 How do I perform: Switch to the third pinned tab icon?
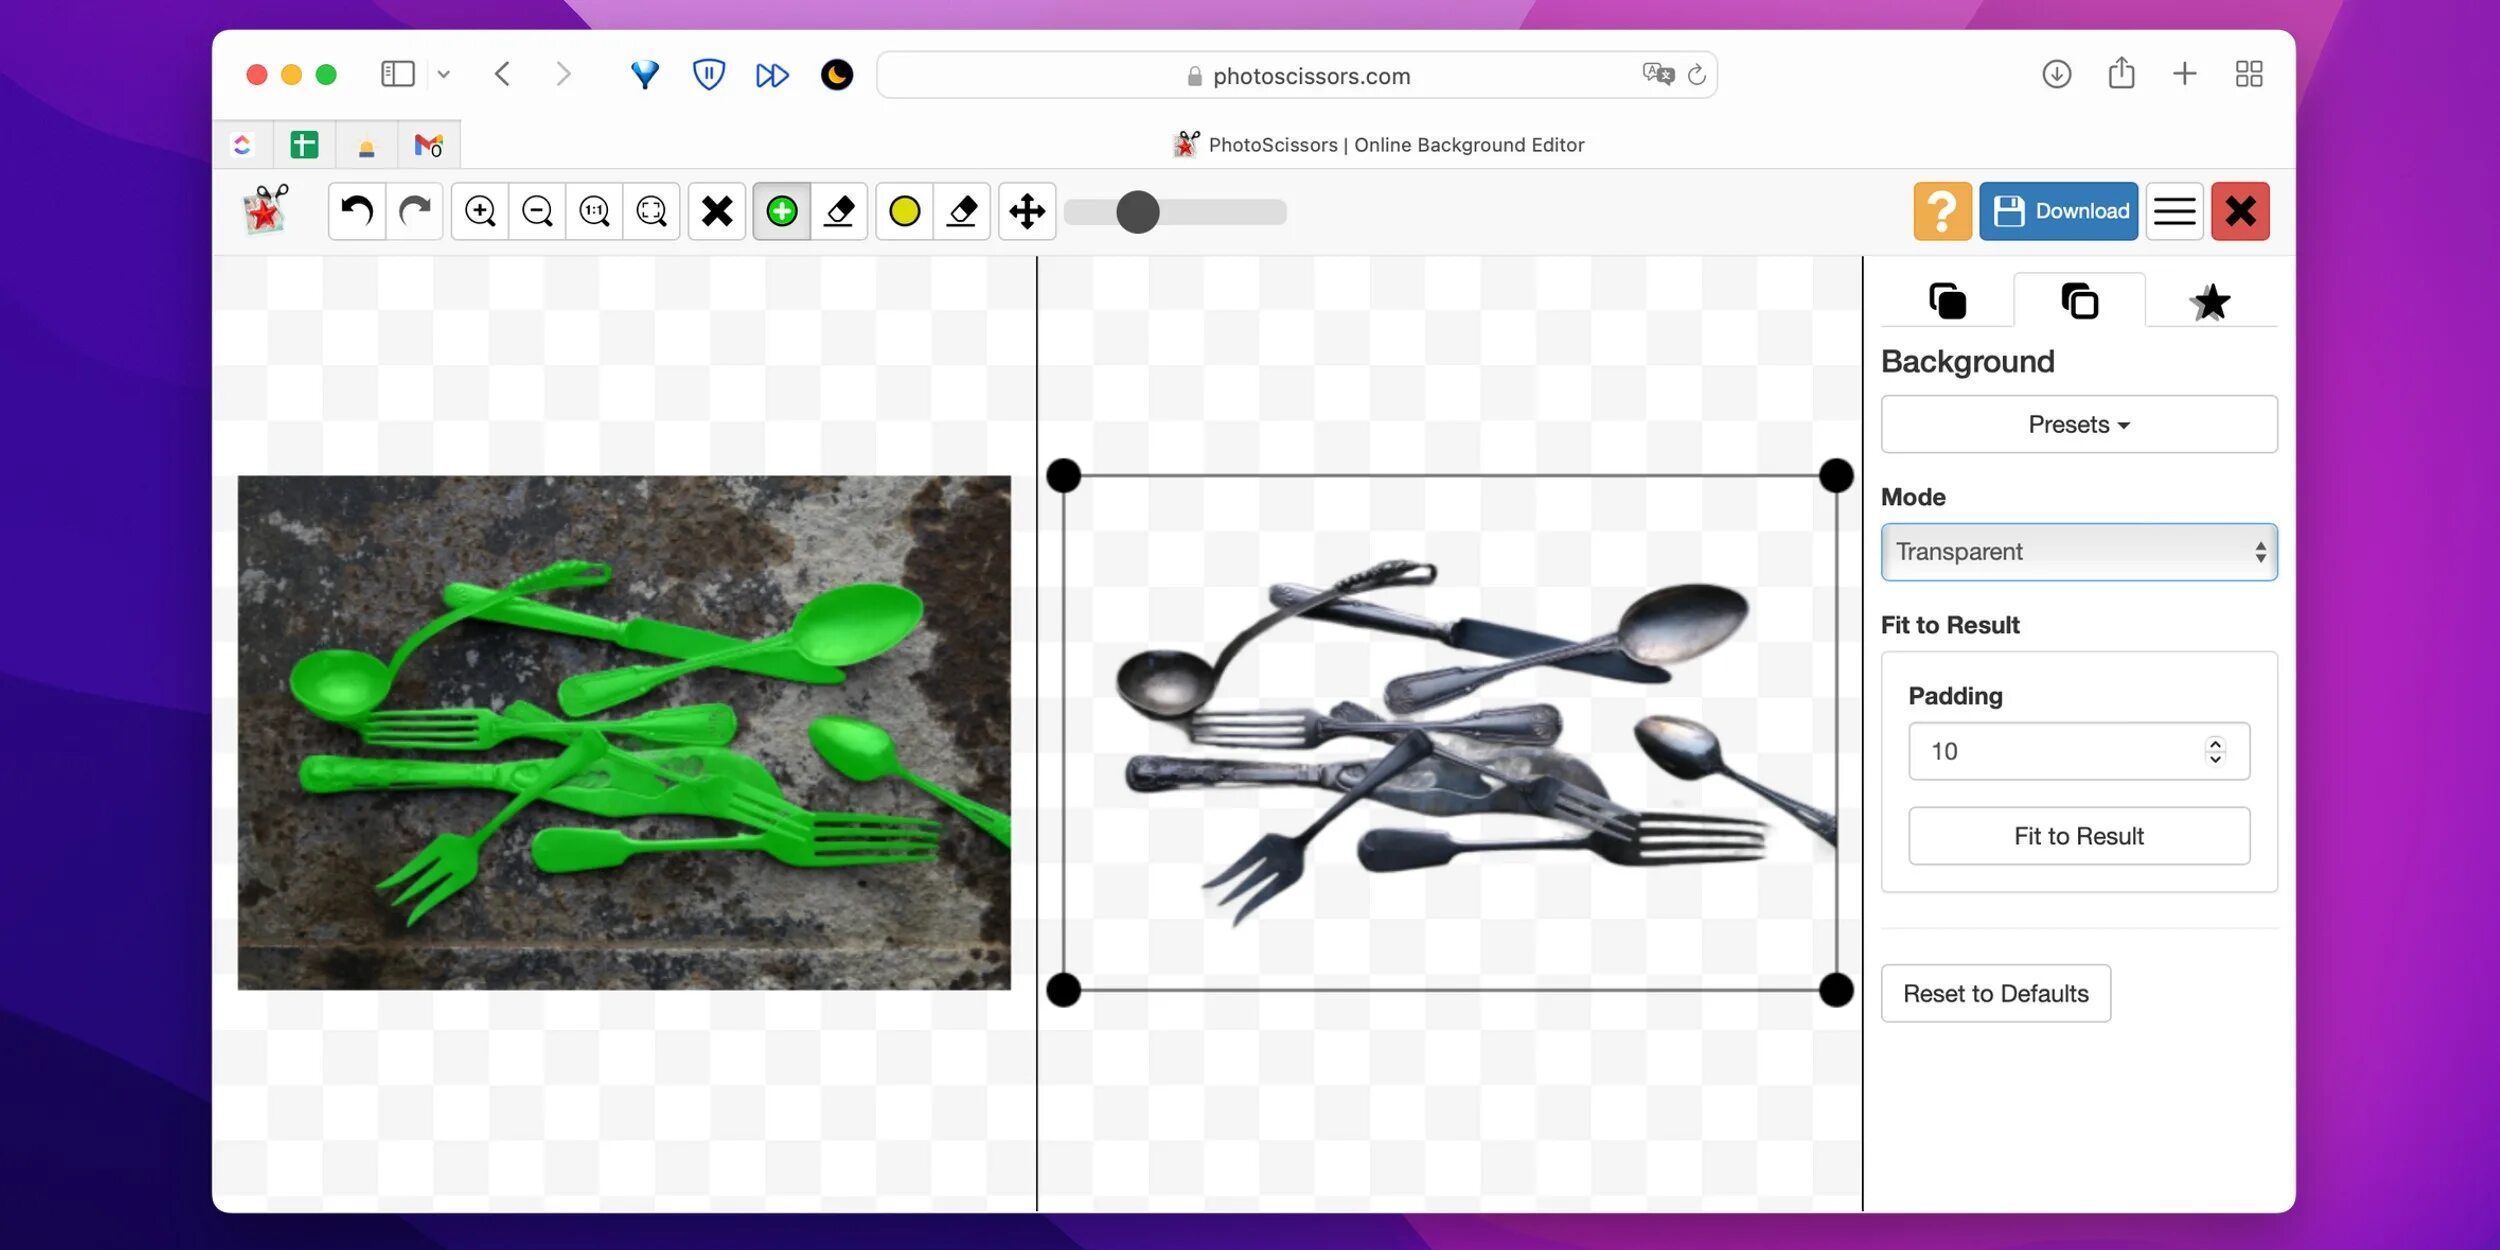(x=367, y=145)
